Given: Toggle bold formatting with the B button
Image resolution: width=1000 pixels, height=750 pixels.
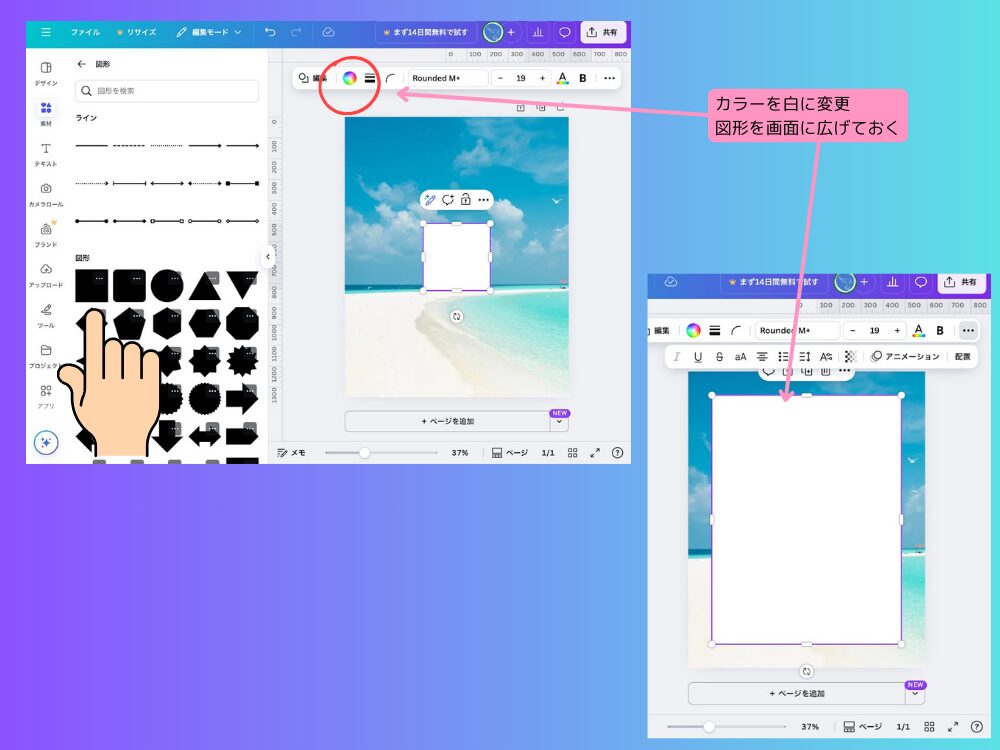Looking at the screenshot, I should click(583, 78).
